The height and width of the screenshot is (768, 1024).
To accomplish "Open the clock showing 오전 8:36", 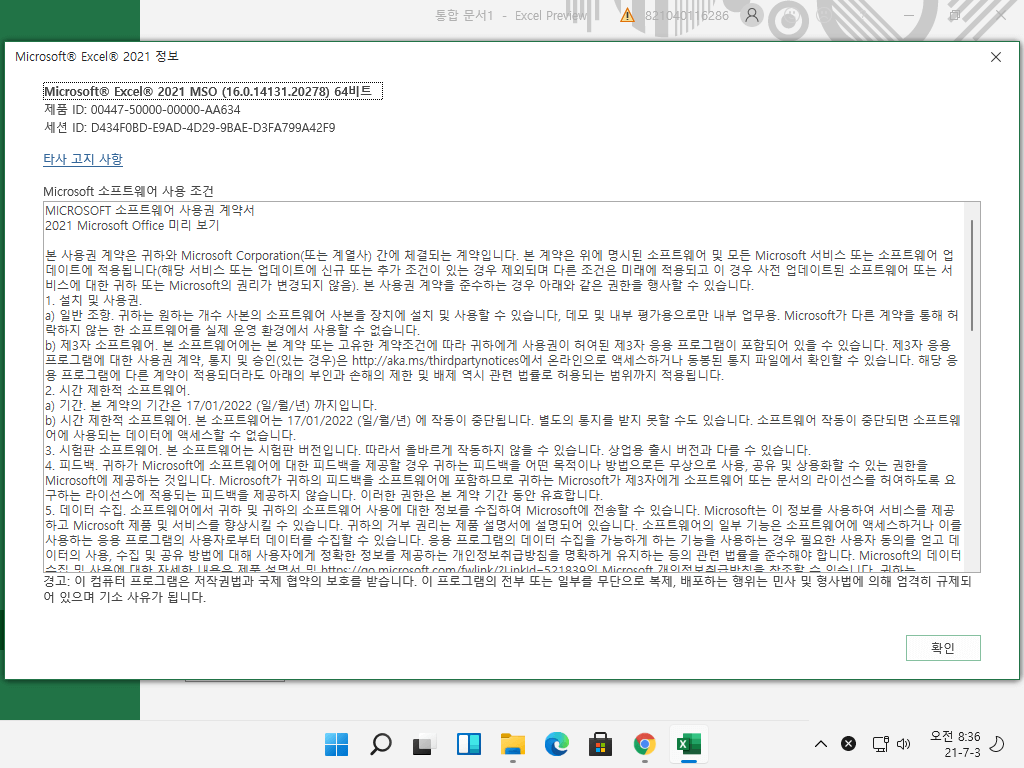I will pos(955,744).
